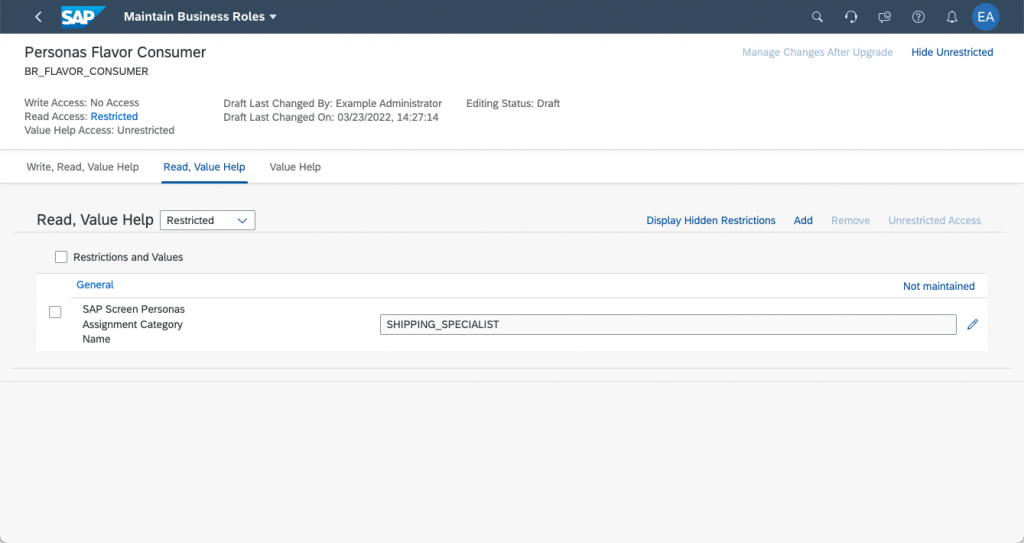Edit SHIPPING_SPECIALIST value with pencil icon
Viewport: 1024px width, 543px height.
click(972, 324)
